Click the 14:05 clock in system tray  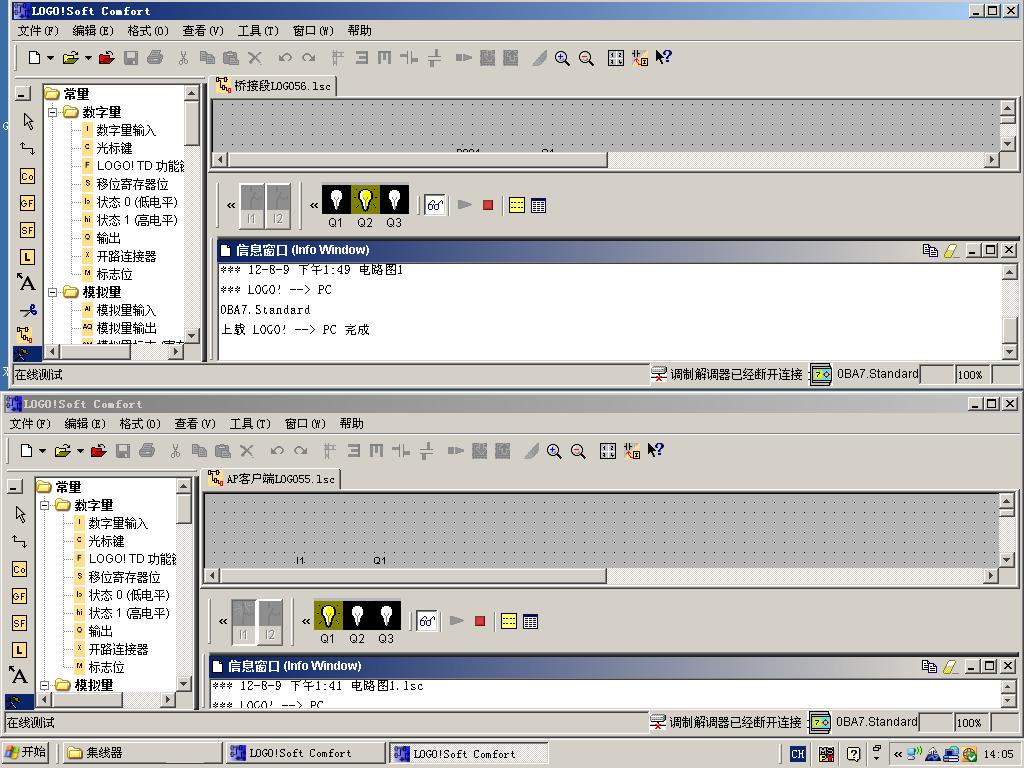pyautogui.click(x=999, y=754)
